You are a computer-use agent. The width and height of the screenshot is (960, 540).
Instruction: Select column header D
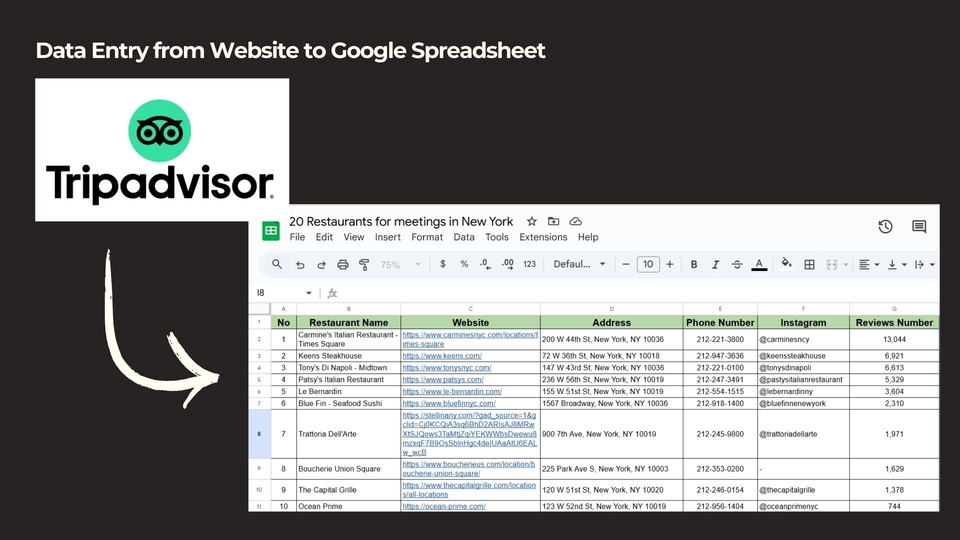[x=611, y=309]
